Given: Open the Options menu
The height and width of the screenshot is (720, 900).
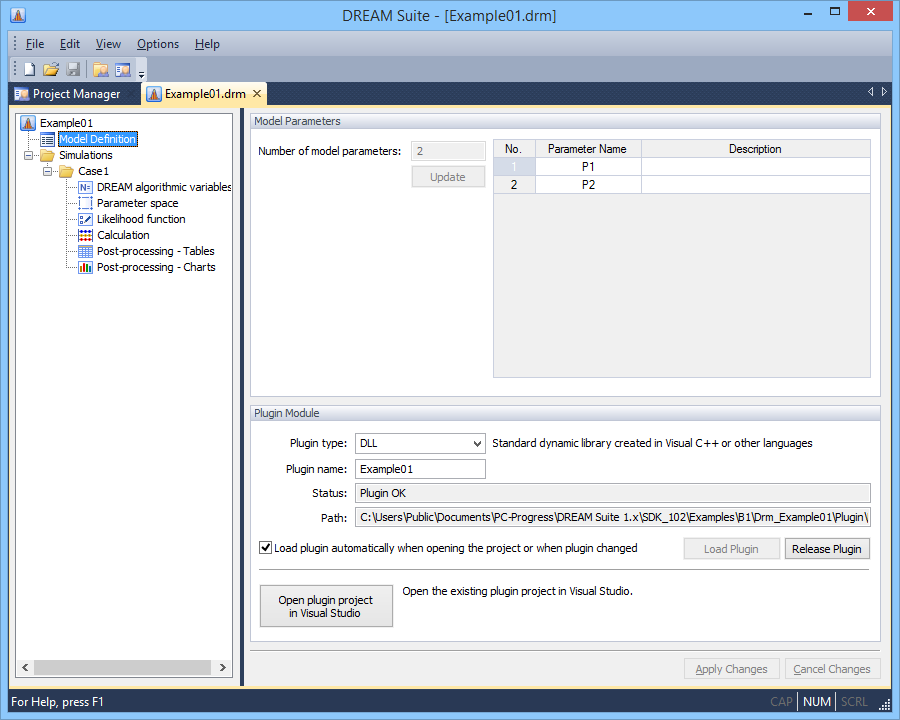Looking at the screenshot, I should pyautogui.click(x=158, y=44).
